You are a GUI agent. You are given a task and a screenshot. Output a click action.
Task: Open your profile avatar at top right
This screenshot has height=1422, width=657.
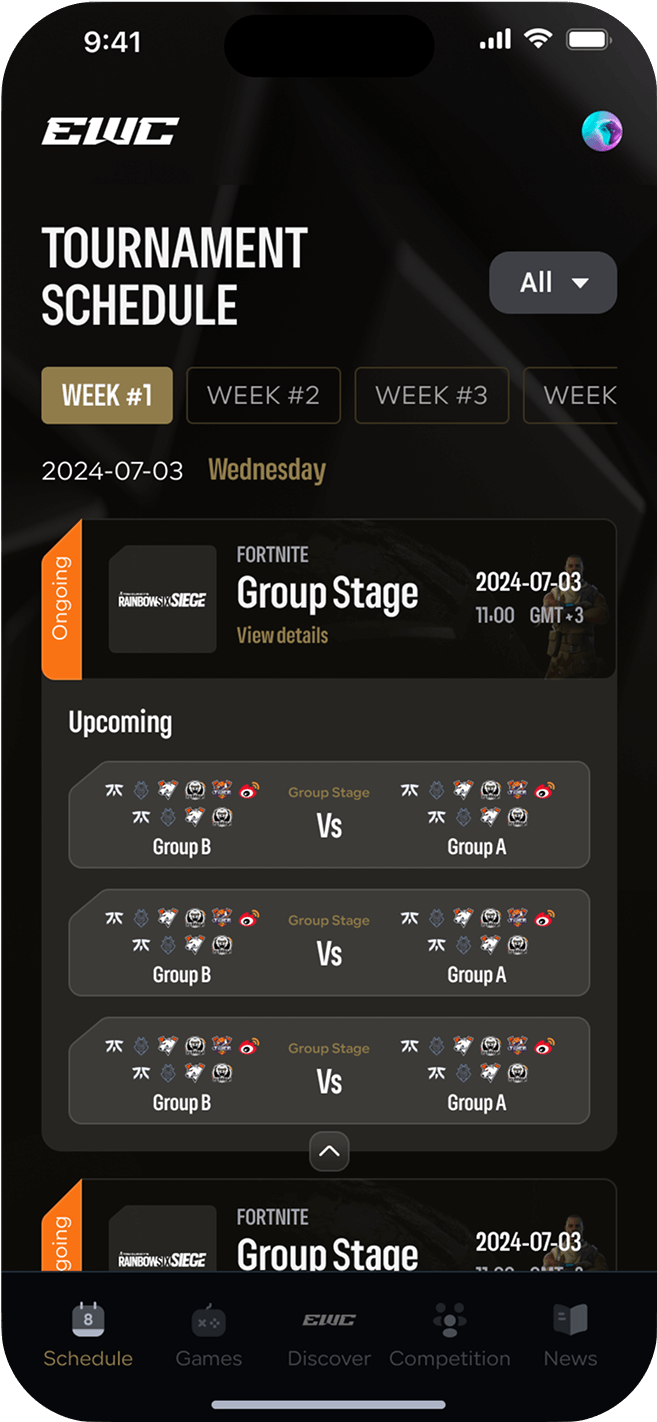click(x=601, y=130)
